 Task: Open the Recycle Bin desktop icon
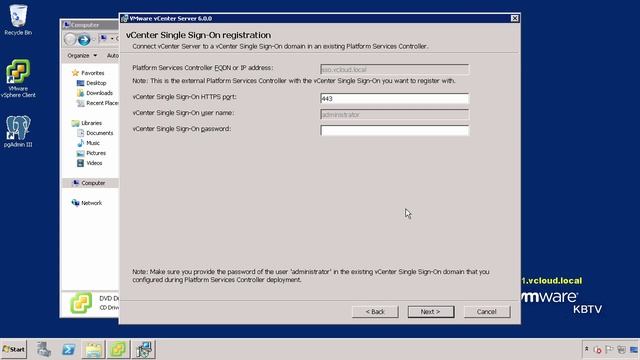point(18,20)
